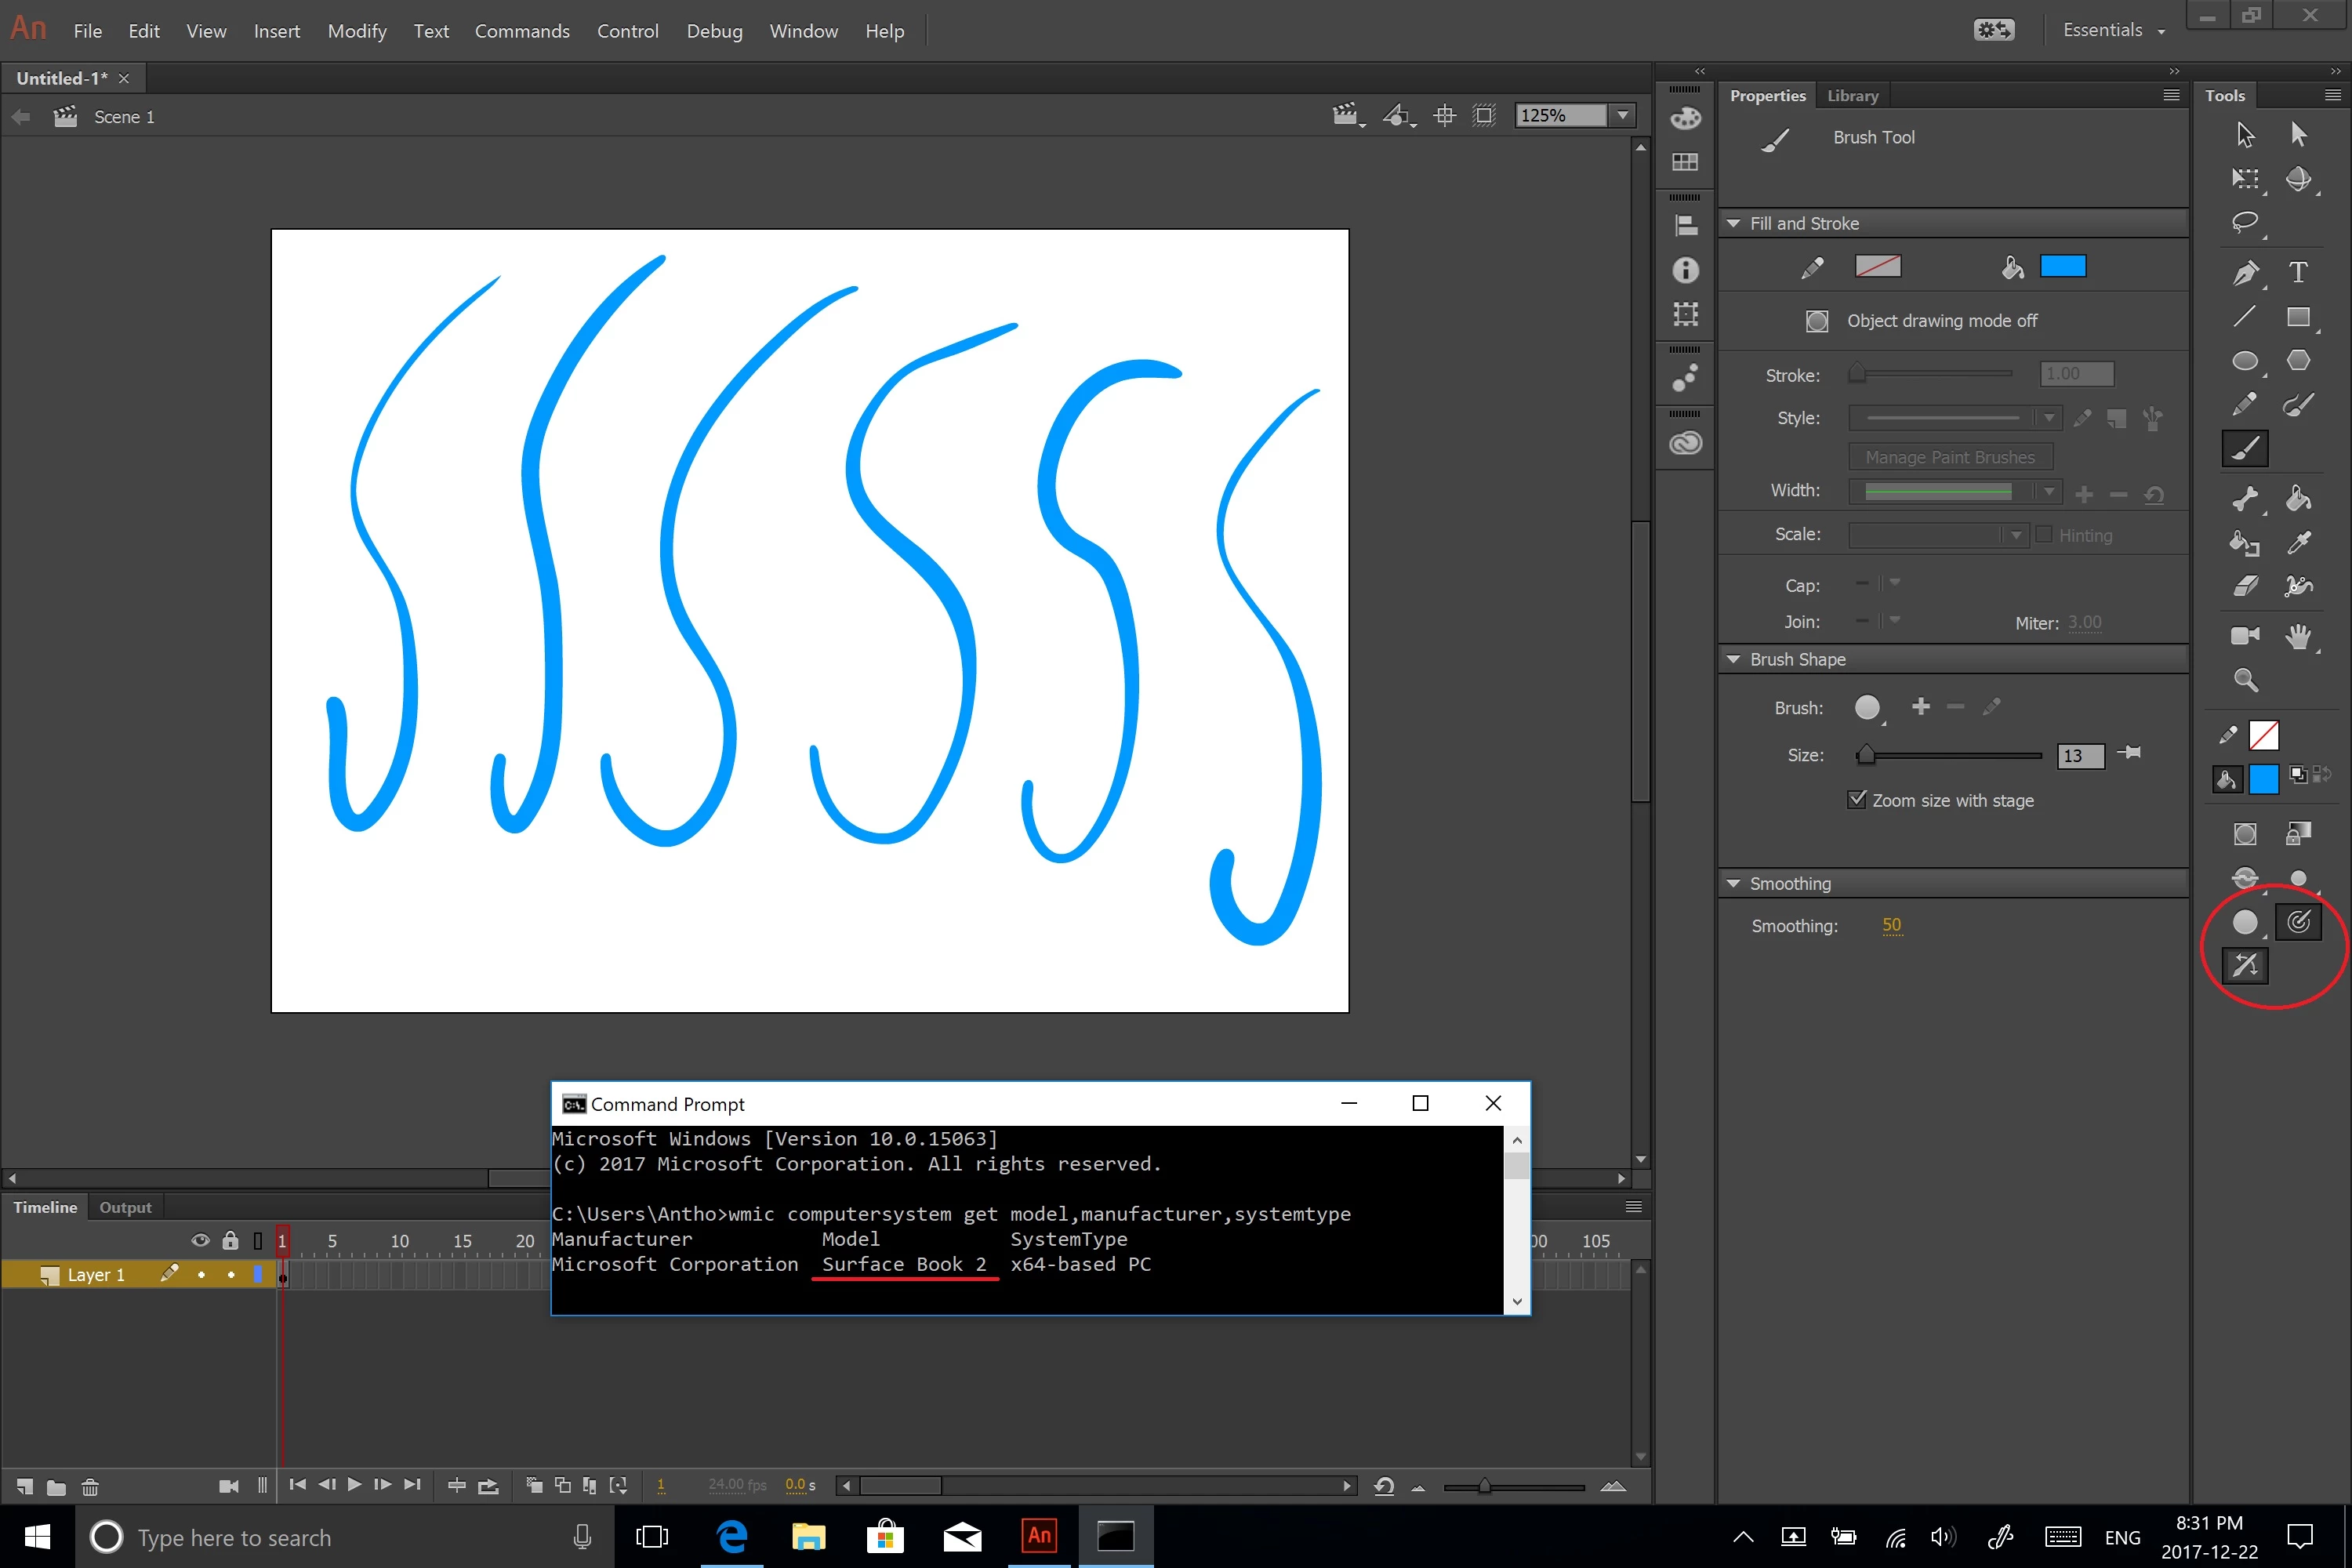Open the Modify menu
Image resolution: width=2352 pixels, height=1568 pixels.
click(x=357, y=31)
